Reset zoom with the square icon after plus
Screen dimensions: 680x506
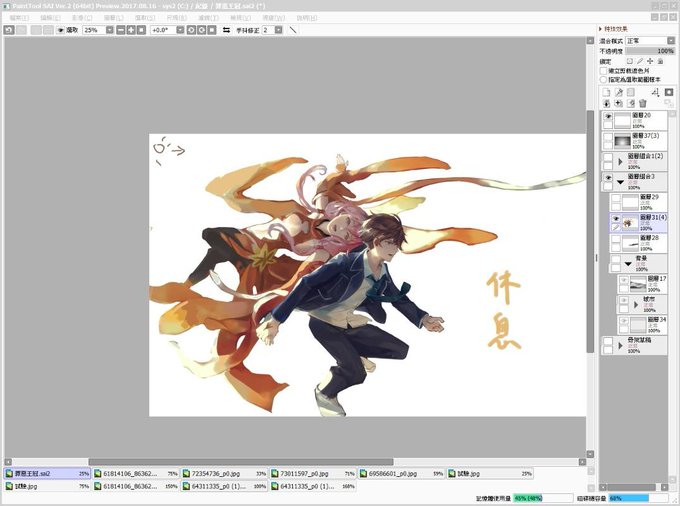(141, 30)
